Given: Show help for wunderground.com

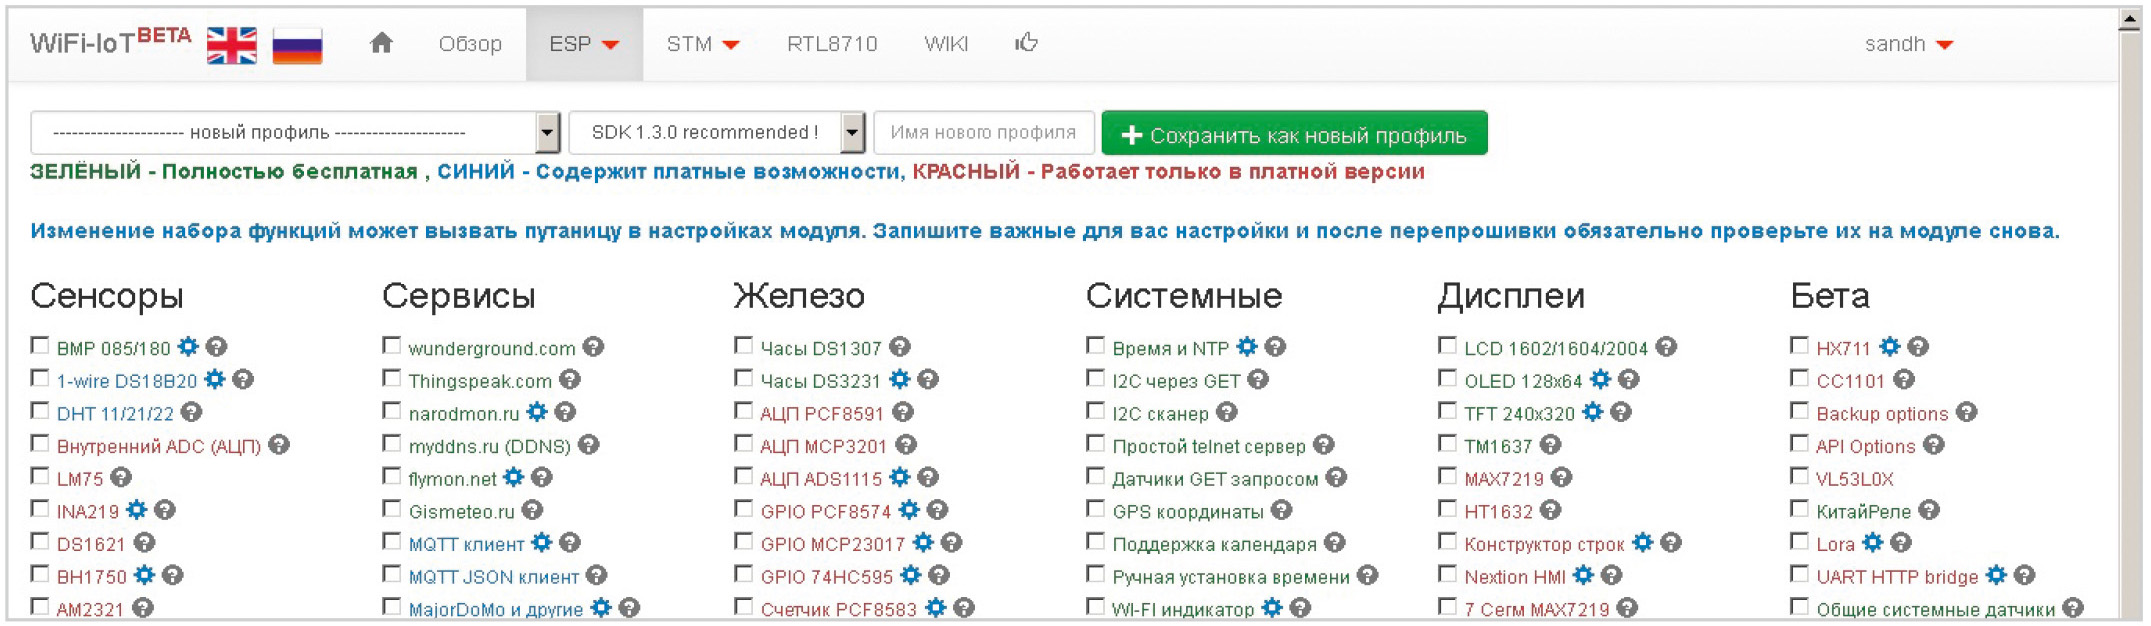Looking at the screenshot, I should (594, 347).
